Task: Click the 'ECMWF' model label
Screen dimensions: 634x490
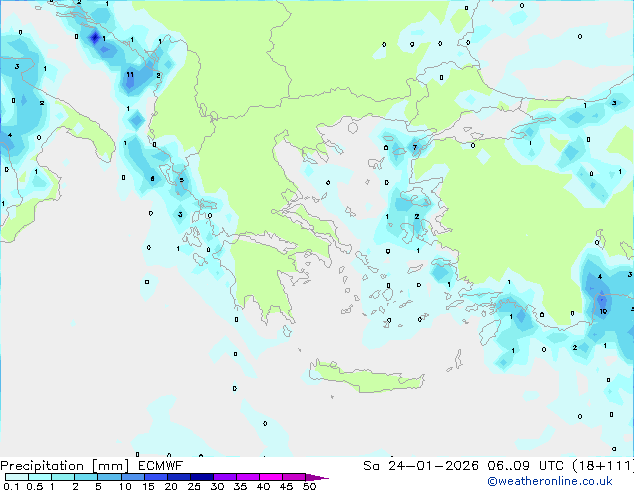Action: (x=161, y=466)
